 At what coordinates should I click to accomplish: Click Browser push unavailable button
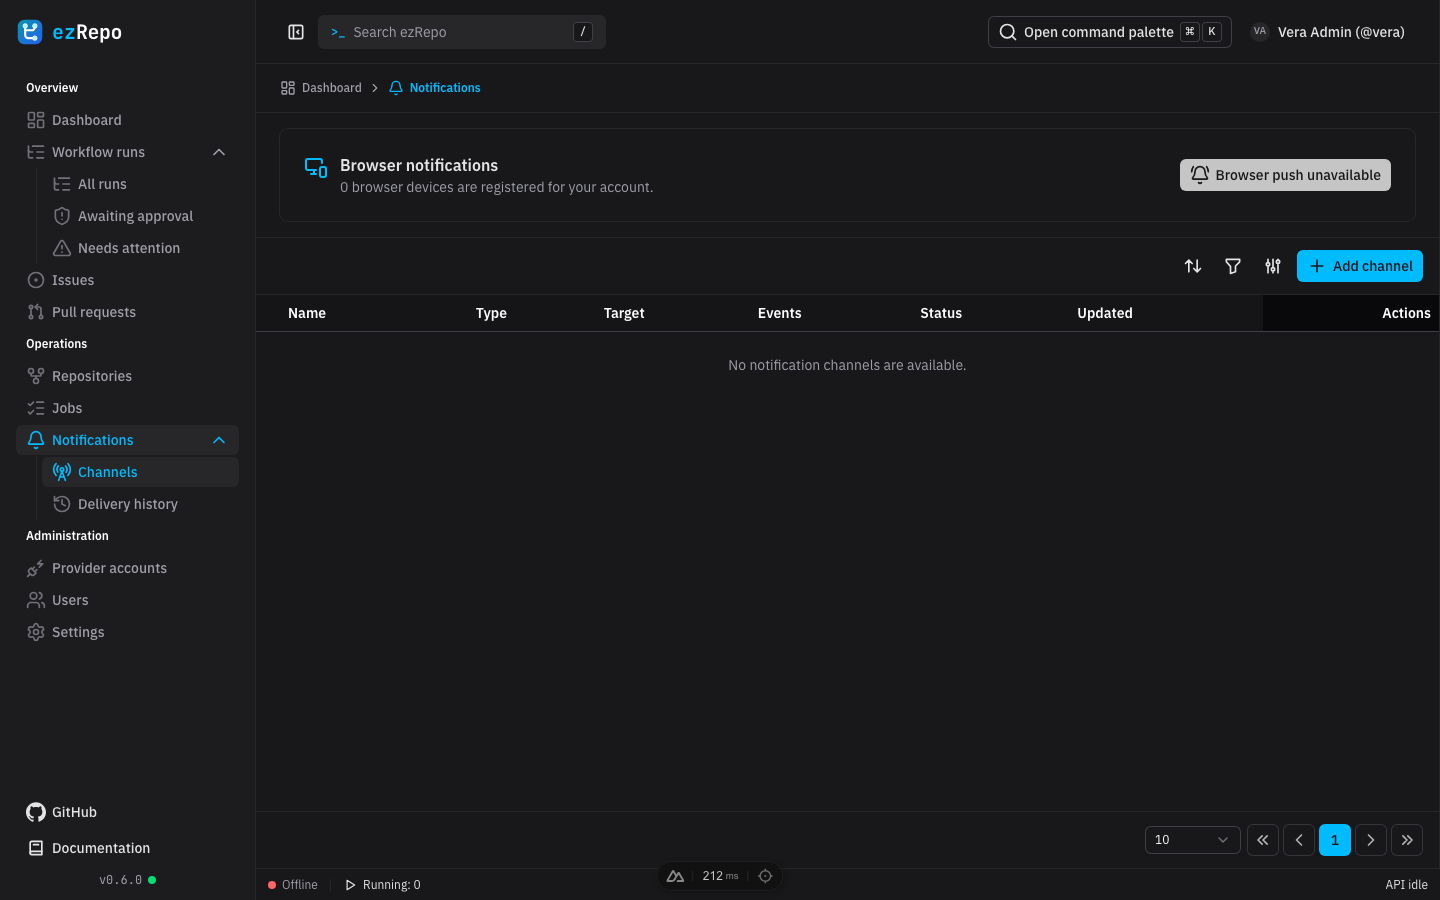coord(1285,175)
